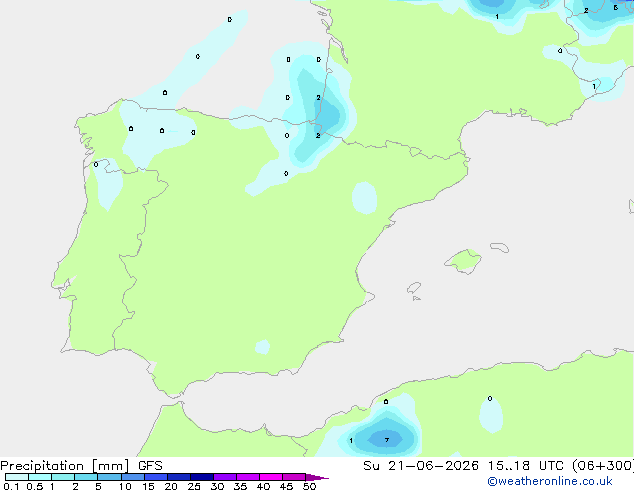Click the above-50 mm arrow tip of legend
Screen dimensions: 634x490
(x=317, y=477)
